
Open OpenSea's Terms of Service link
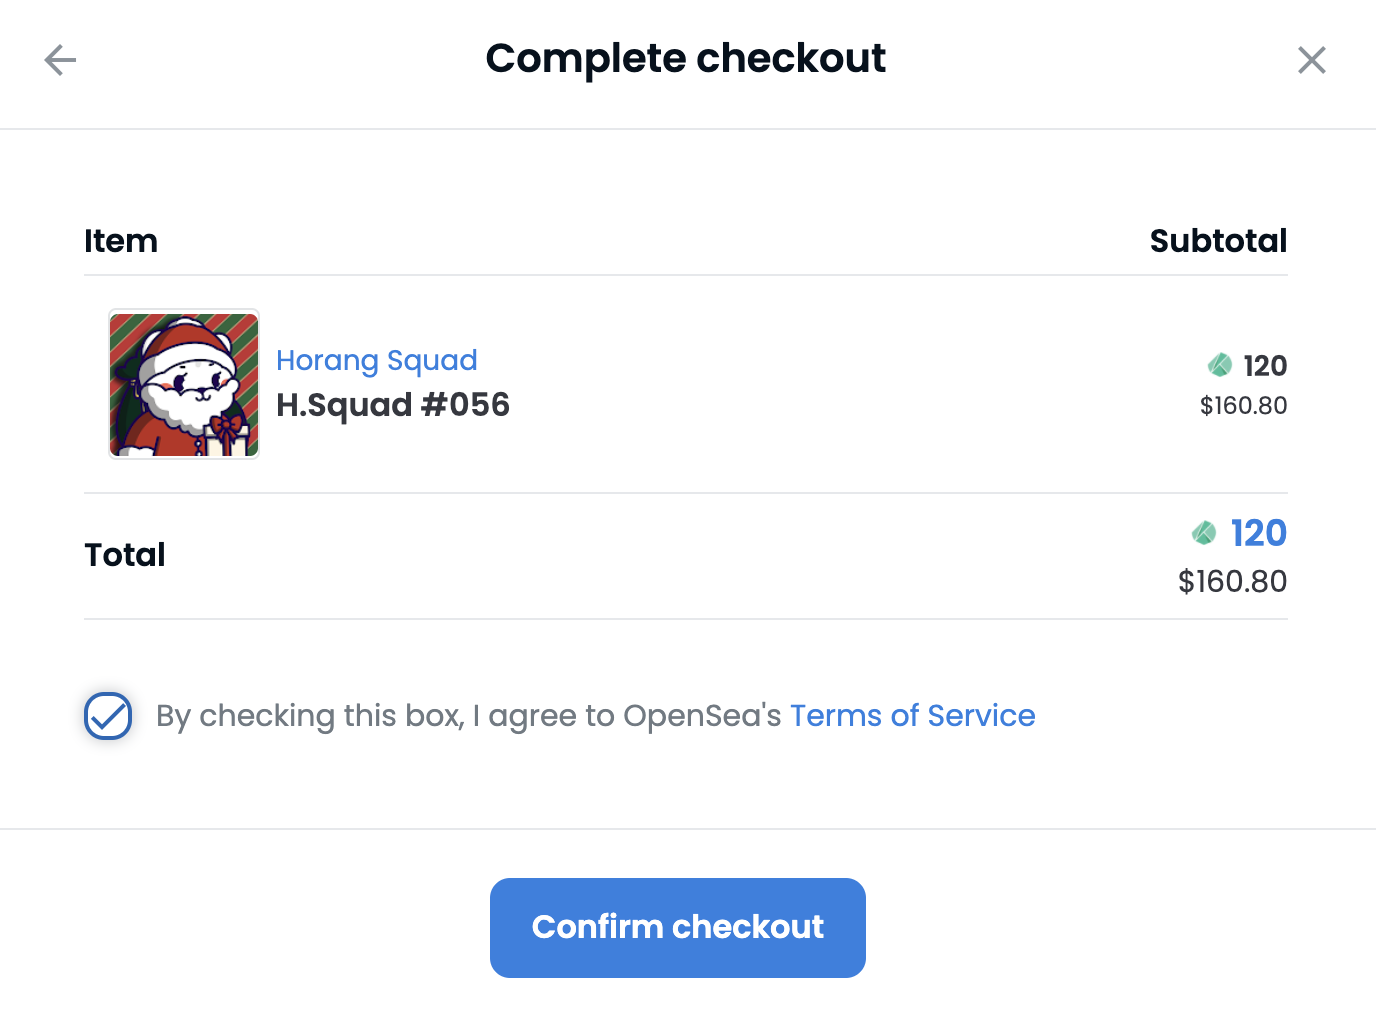(912, 716)
